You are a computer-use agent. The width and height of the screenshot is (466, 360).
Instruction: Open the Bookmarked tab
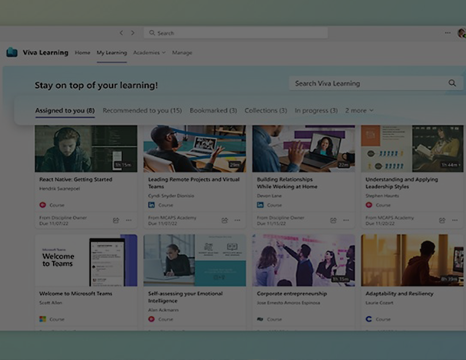pyautogui.click(x=213, y=110)
